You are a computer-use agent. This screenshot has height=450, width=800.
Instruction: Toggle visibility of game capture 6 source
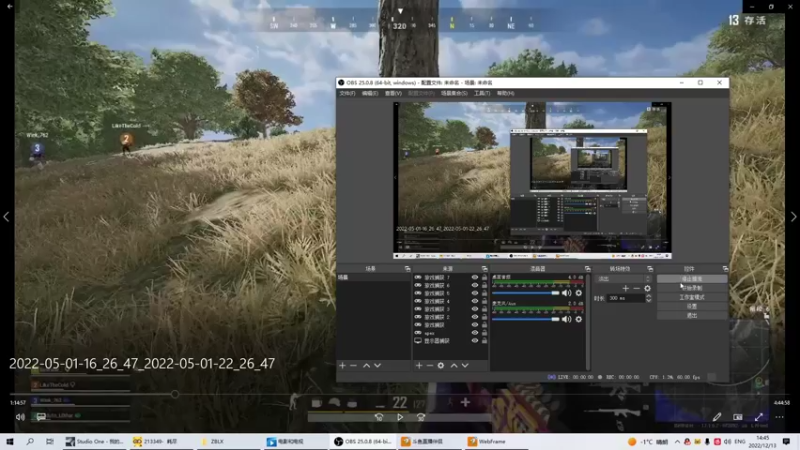pyautogui.click(x=474, y=285)
